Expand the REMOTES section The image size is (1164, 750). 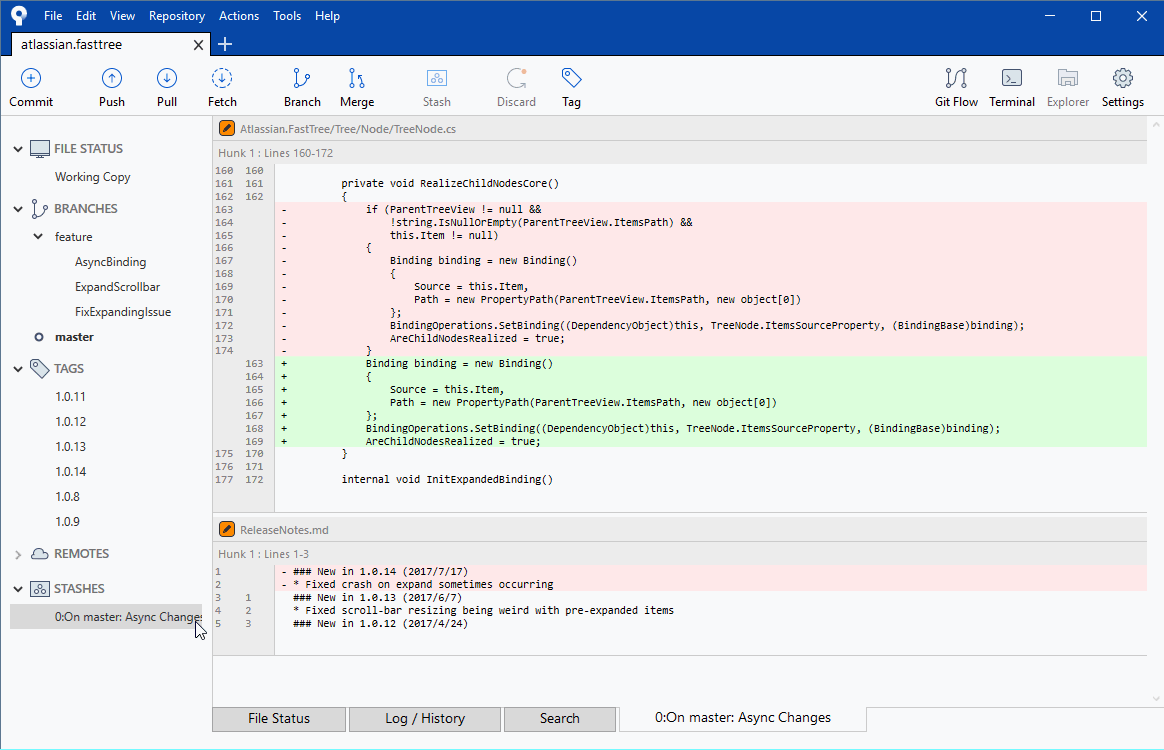click(18, 554)
